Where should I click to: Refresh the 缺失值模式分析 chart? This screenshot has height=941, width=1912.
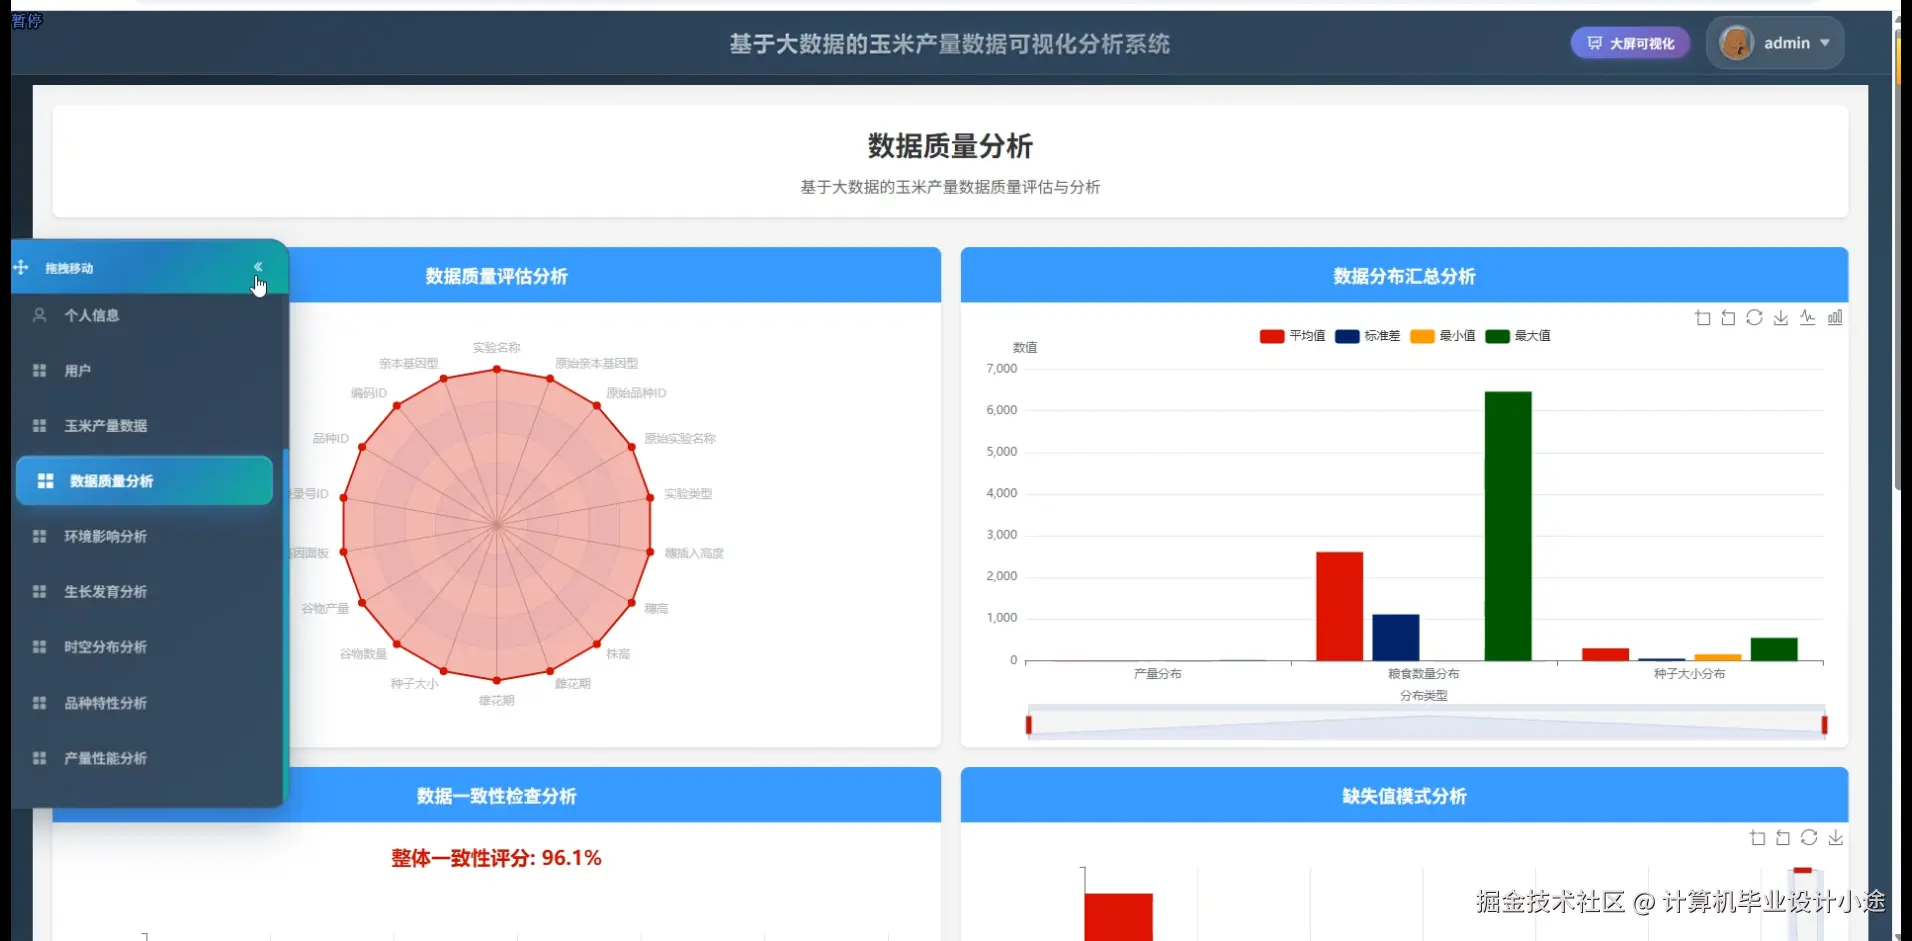pos(1810,838)
